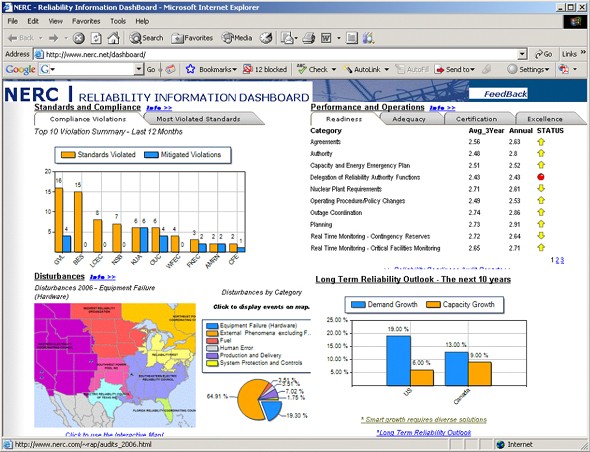Open the Help menu
This screenshot has width=590, height=452.
pos(142,21)
